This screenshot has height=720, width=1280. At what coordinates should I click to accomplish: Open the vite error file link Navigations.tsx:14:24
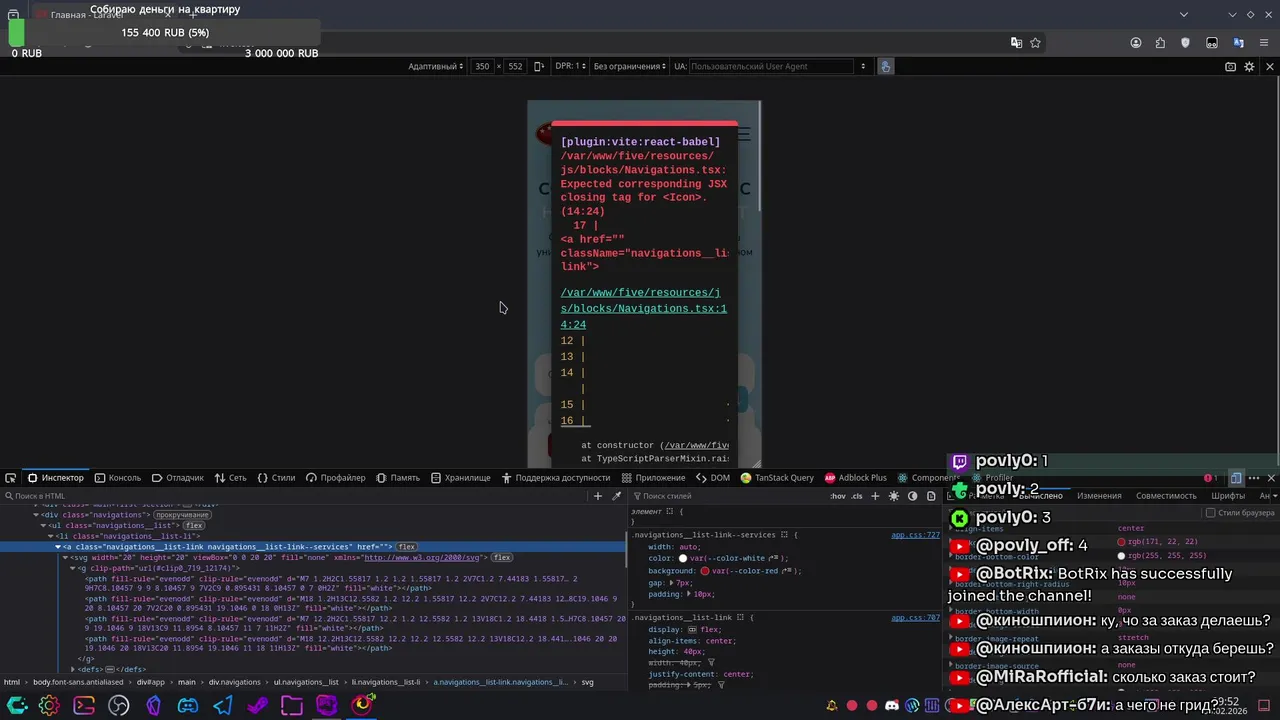(644, 308)
